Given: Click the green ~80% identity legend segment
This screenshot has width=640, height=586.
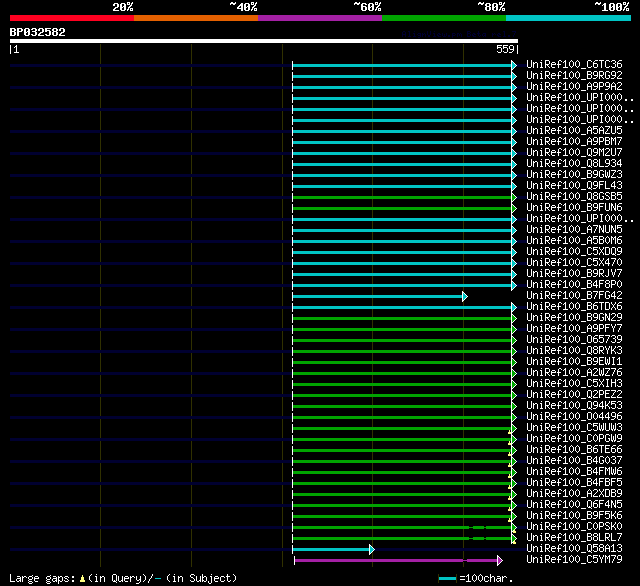Looking at the screenshot, I should click(444, 18).
